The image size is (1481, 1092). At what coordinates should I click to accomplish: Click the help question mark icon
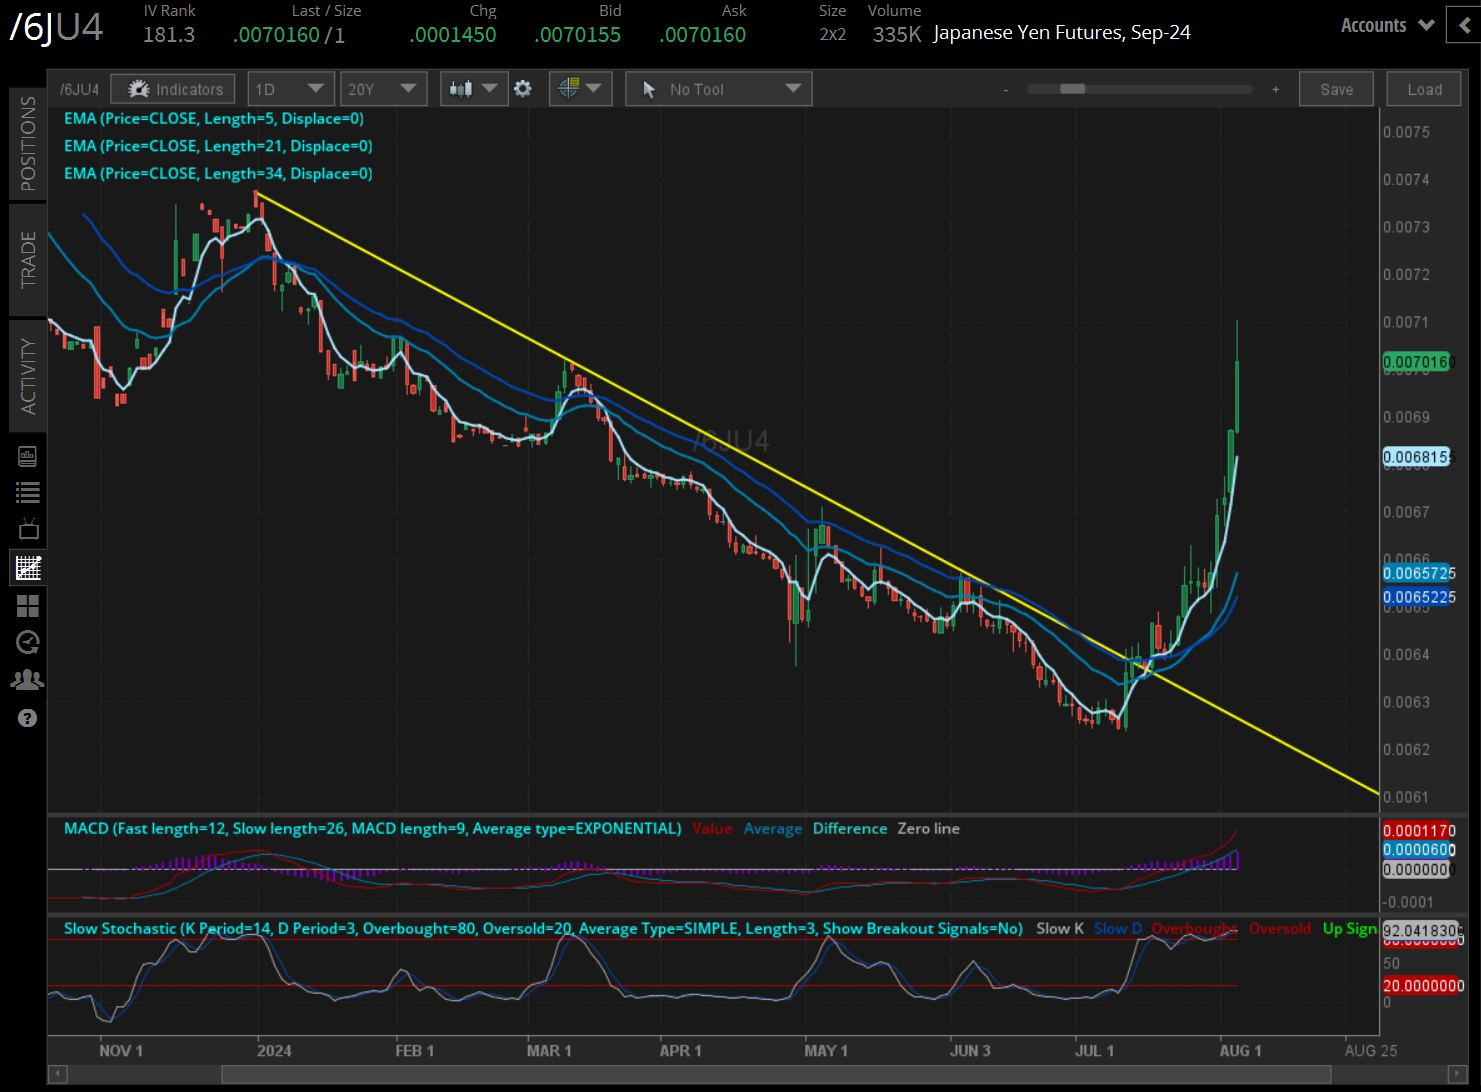click(x=27, y=718)
